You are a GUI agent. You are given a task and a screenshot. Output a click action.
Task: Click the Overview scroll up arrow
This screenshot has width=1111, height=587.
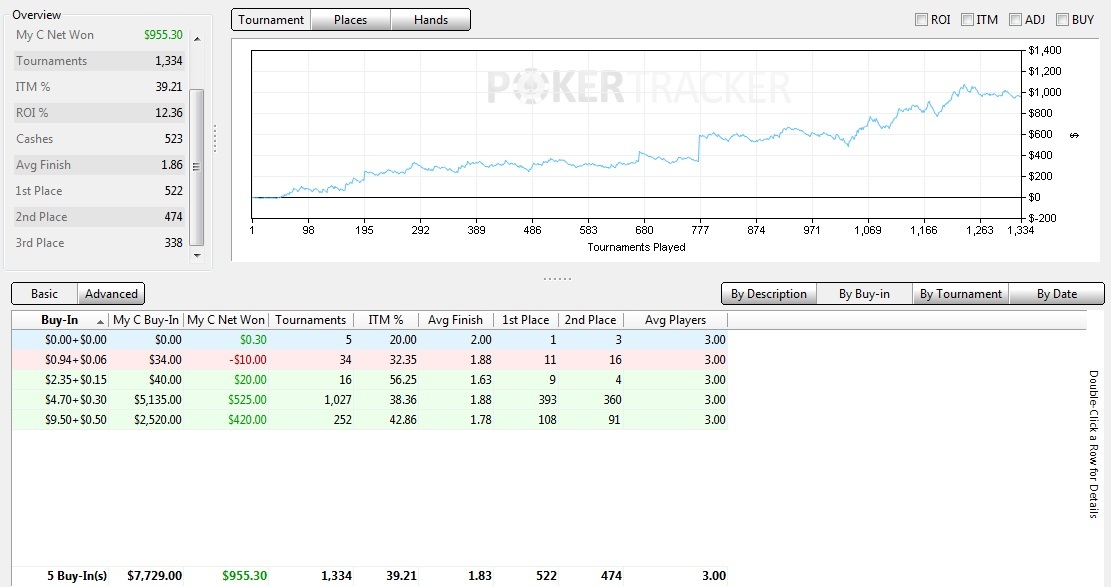(197, 39)
